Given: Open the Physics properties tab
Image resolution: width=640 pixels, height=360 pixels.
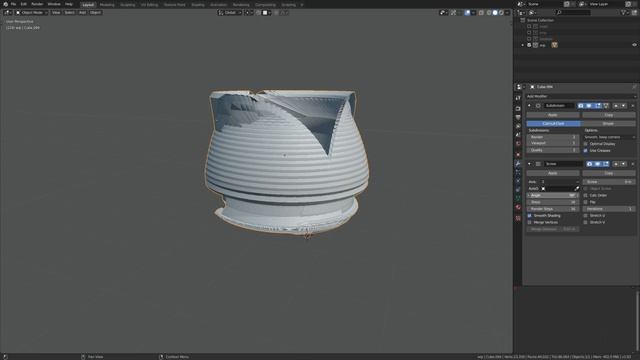Looking at the screenshot, I should (x=518, y=181).
